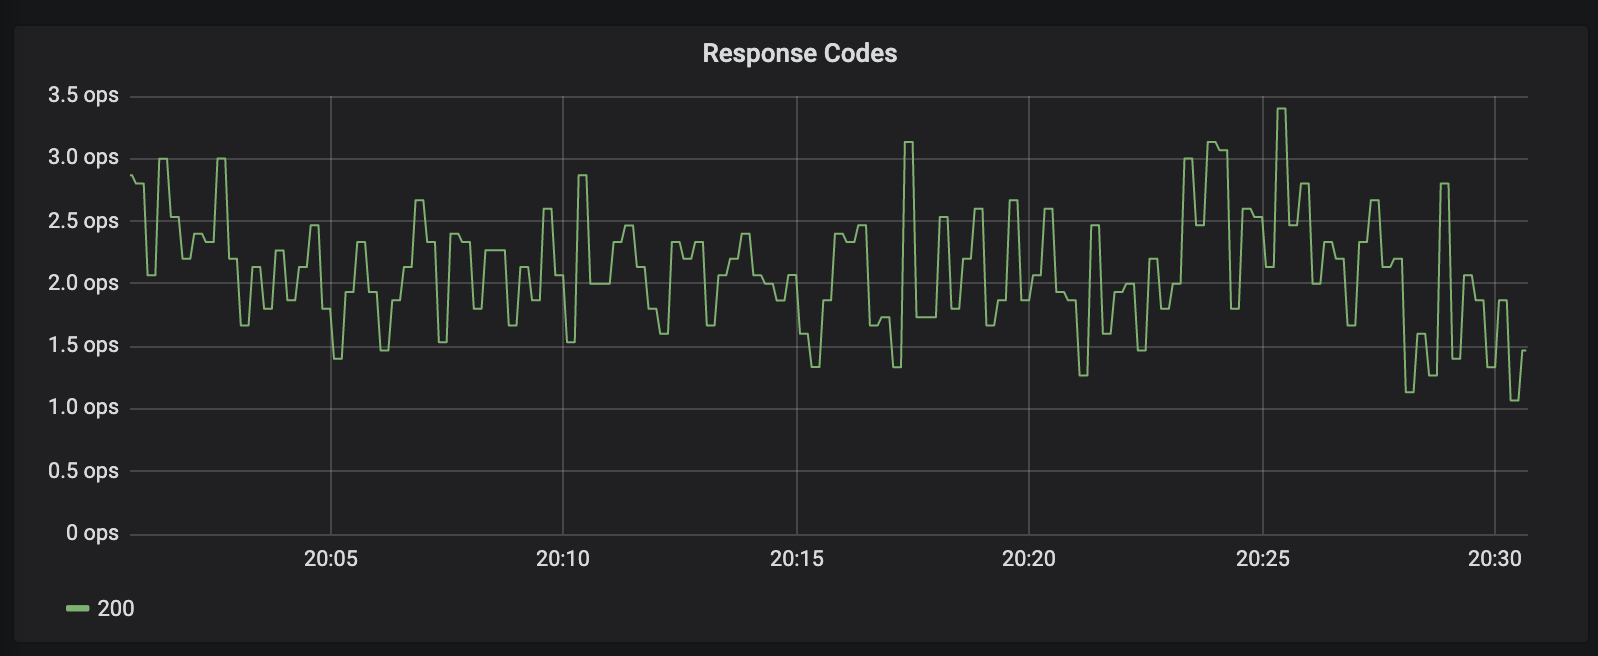The height and width of the screenshot is (656, 1598).
Task: Click the 20:05 time axis label
Action: pyautogui.click(x=331, y=559)
